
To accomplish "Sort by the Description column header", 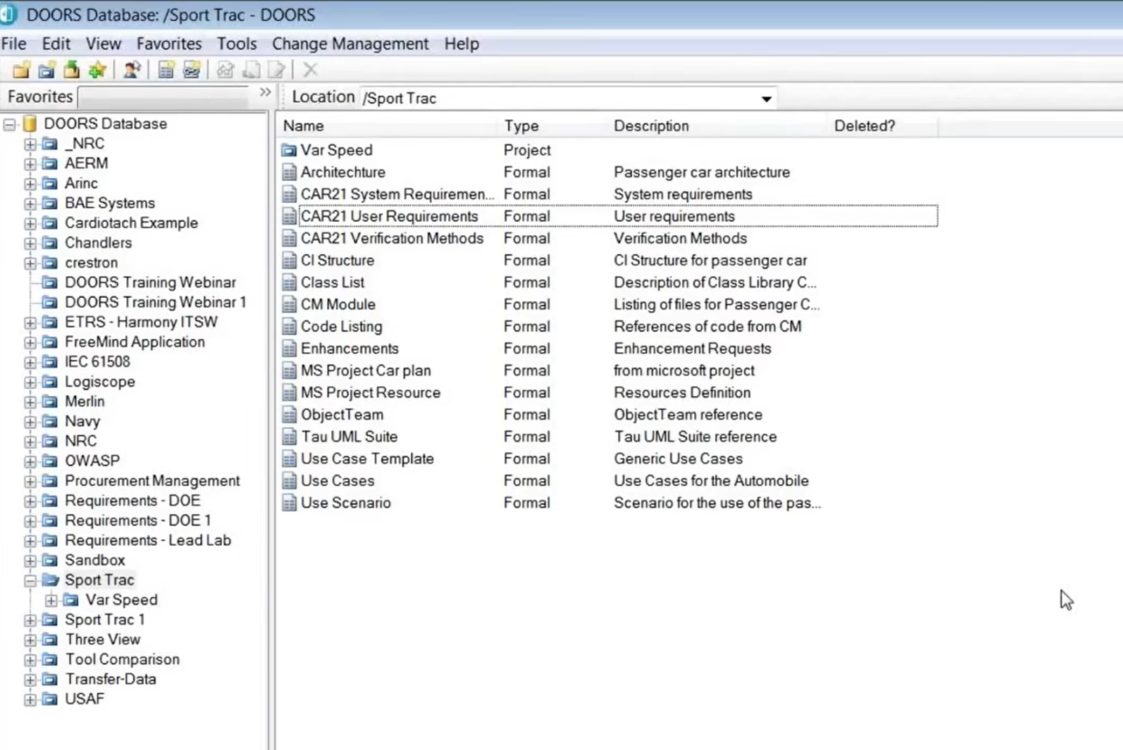I will tap(718, 126).
